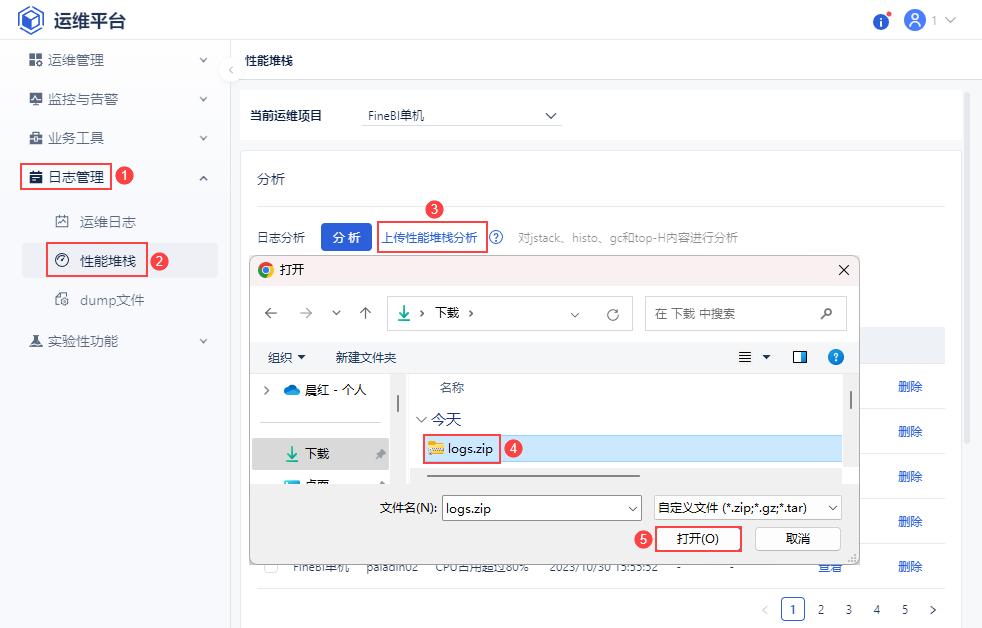Open the 运维日志 submenu item
Viewport: 982px width, 628px height.
(107, 222)
